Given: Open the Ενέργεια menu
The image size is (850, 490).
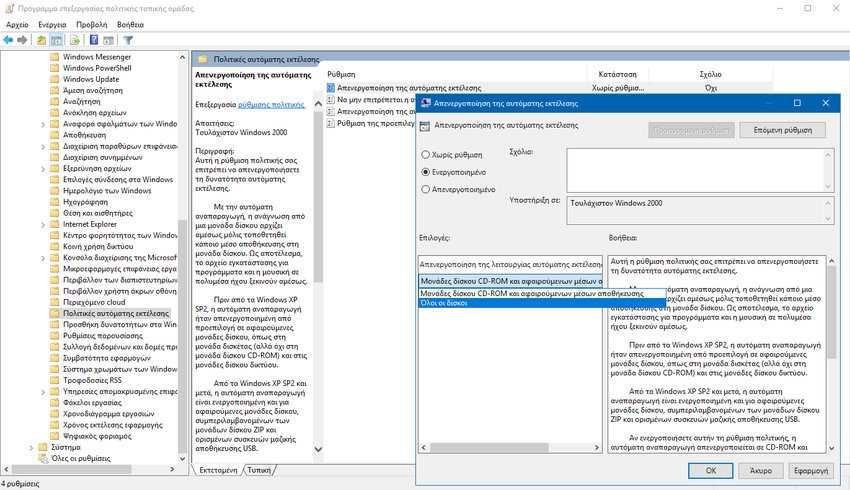Looking at the screenshot, I should coord(52,24).
